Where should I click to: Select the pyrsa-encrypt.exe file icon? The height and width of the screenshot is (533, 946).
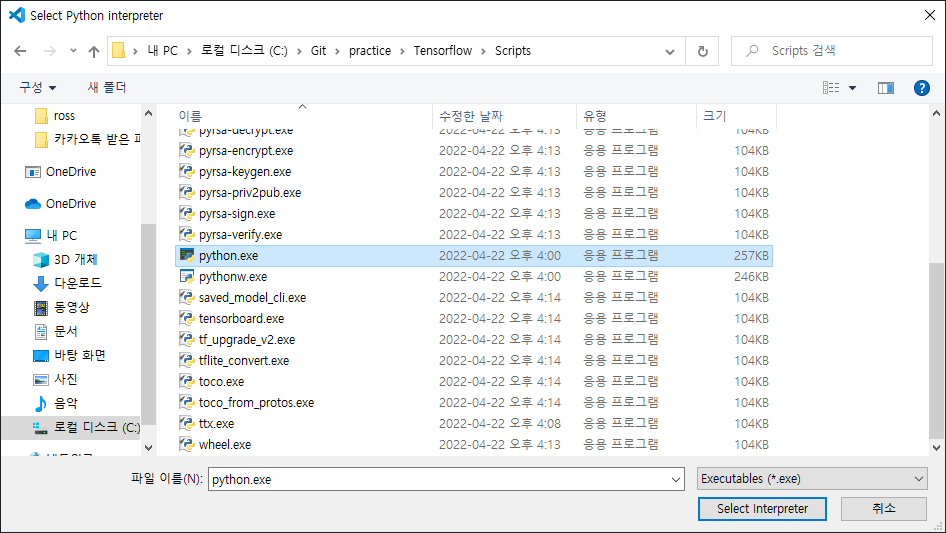coord(187,150)
